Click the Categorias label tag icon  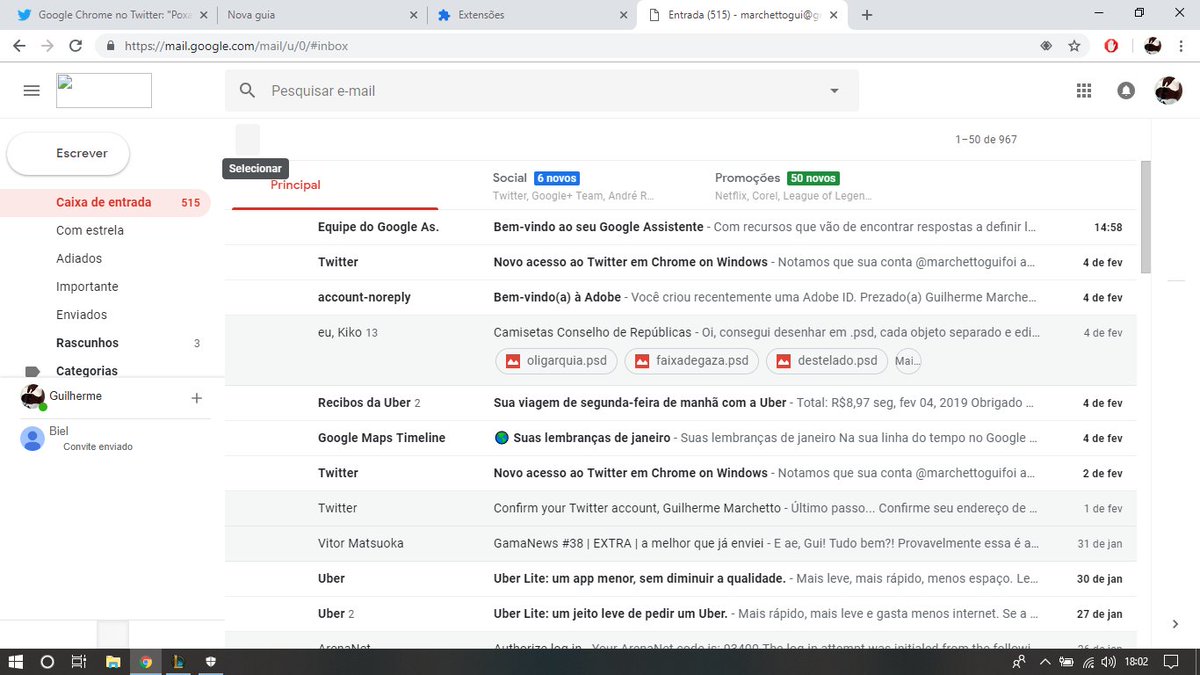32,371
